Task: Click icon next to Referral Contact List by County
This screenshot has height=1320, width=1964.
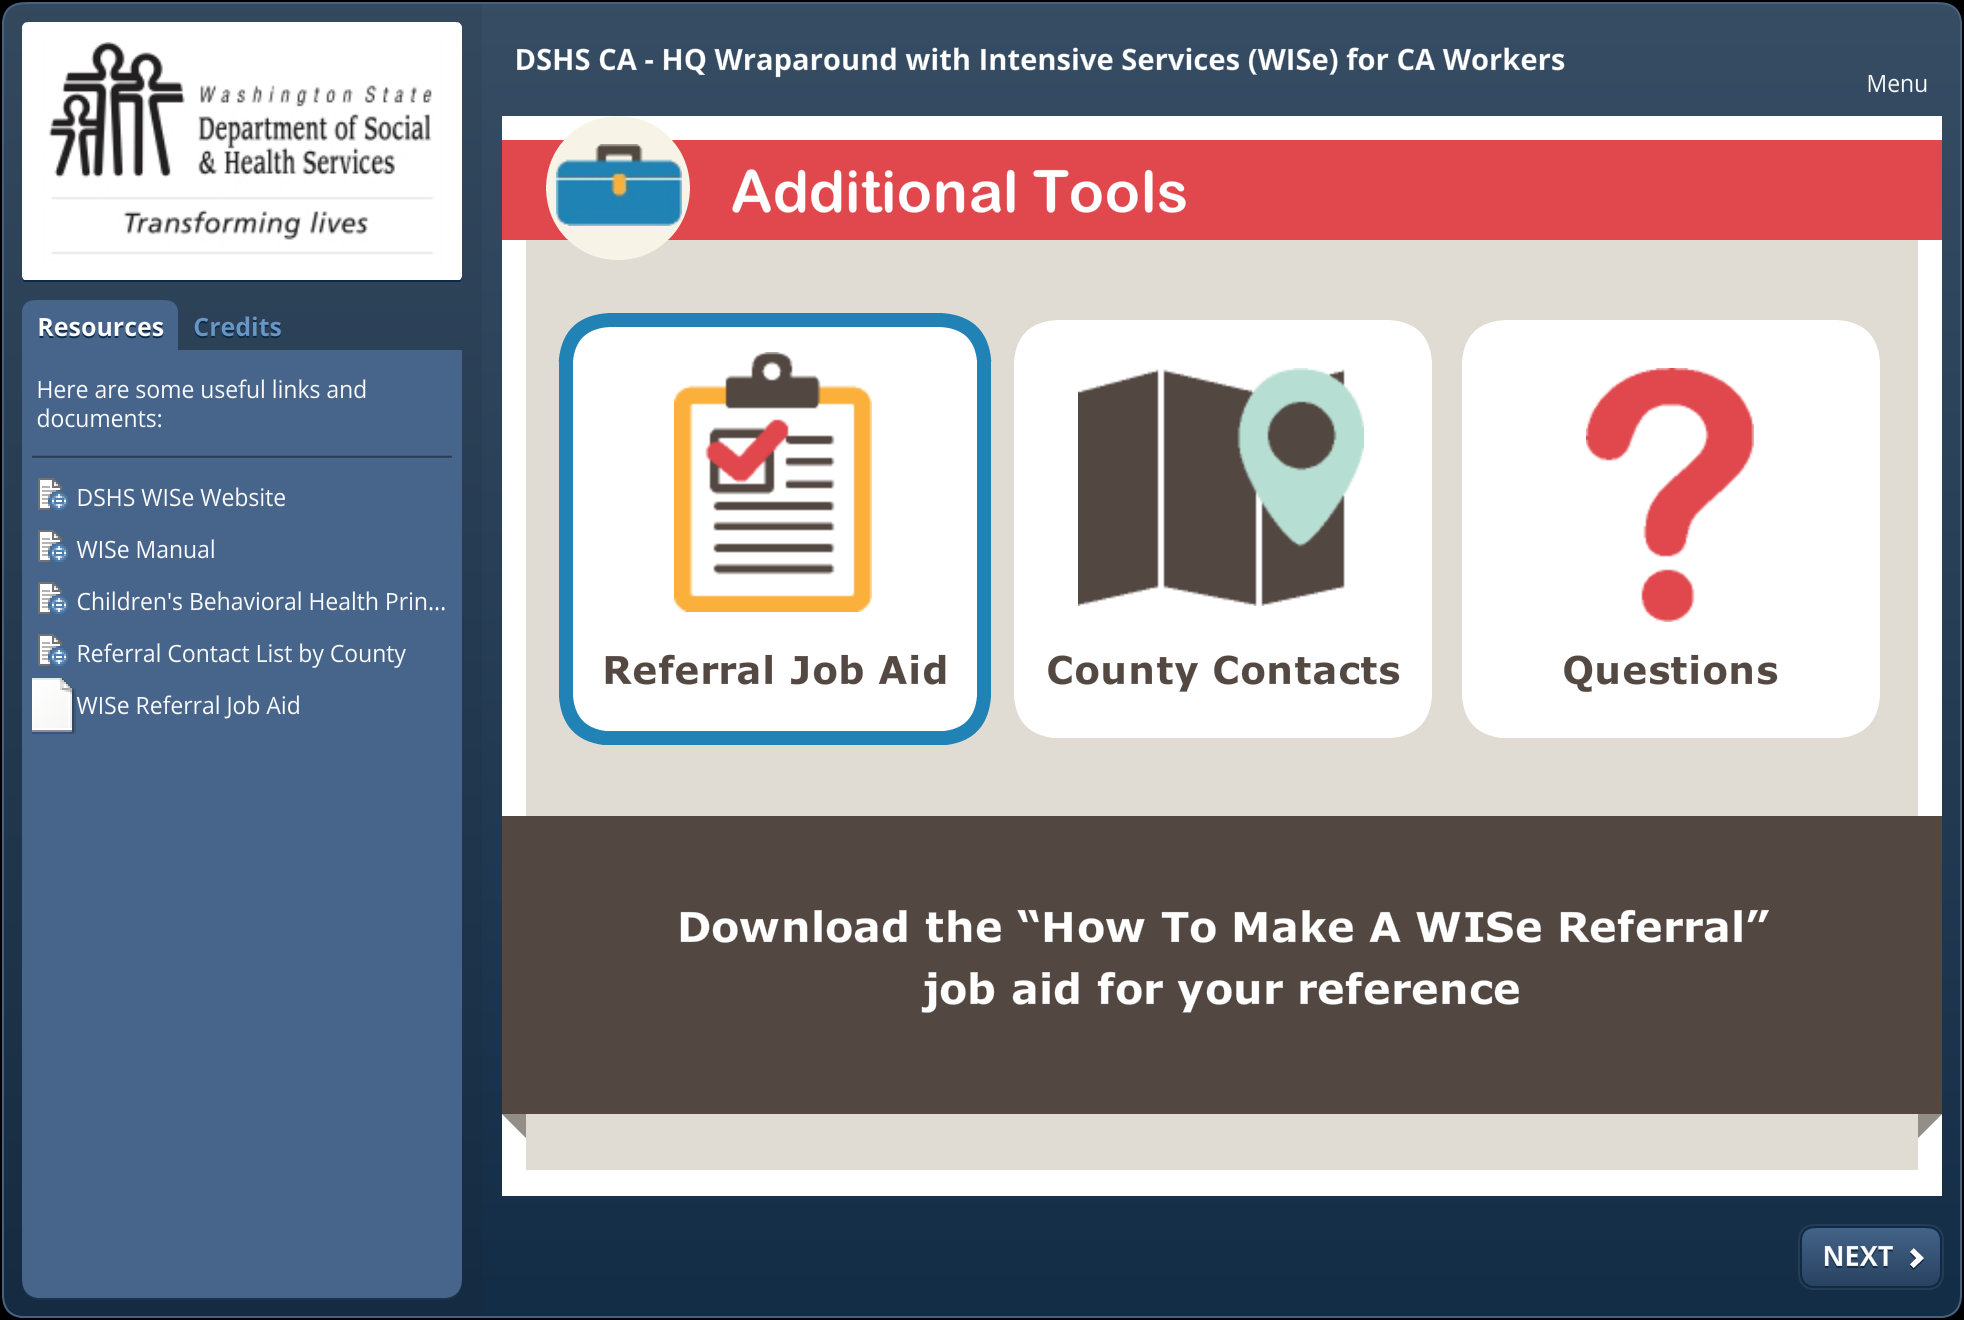Action: point(52,652)
